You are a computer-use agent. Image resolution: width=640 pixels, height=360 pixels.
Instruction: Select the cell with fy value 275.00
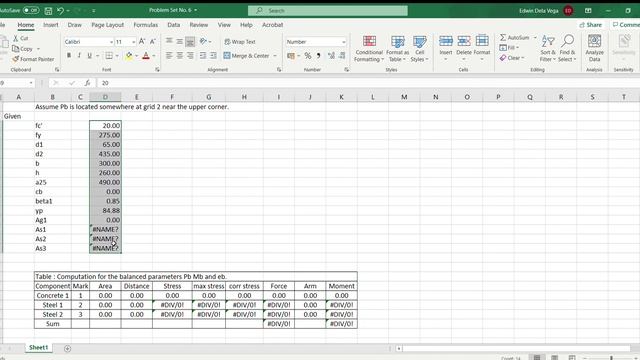pyautogui.click(x=105, y=135)
